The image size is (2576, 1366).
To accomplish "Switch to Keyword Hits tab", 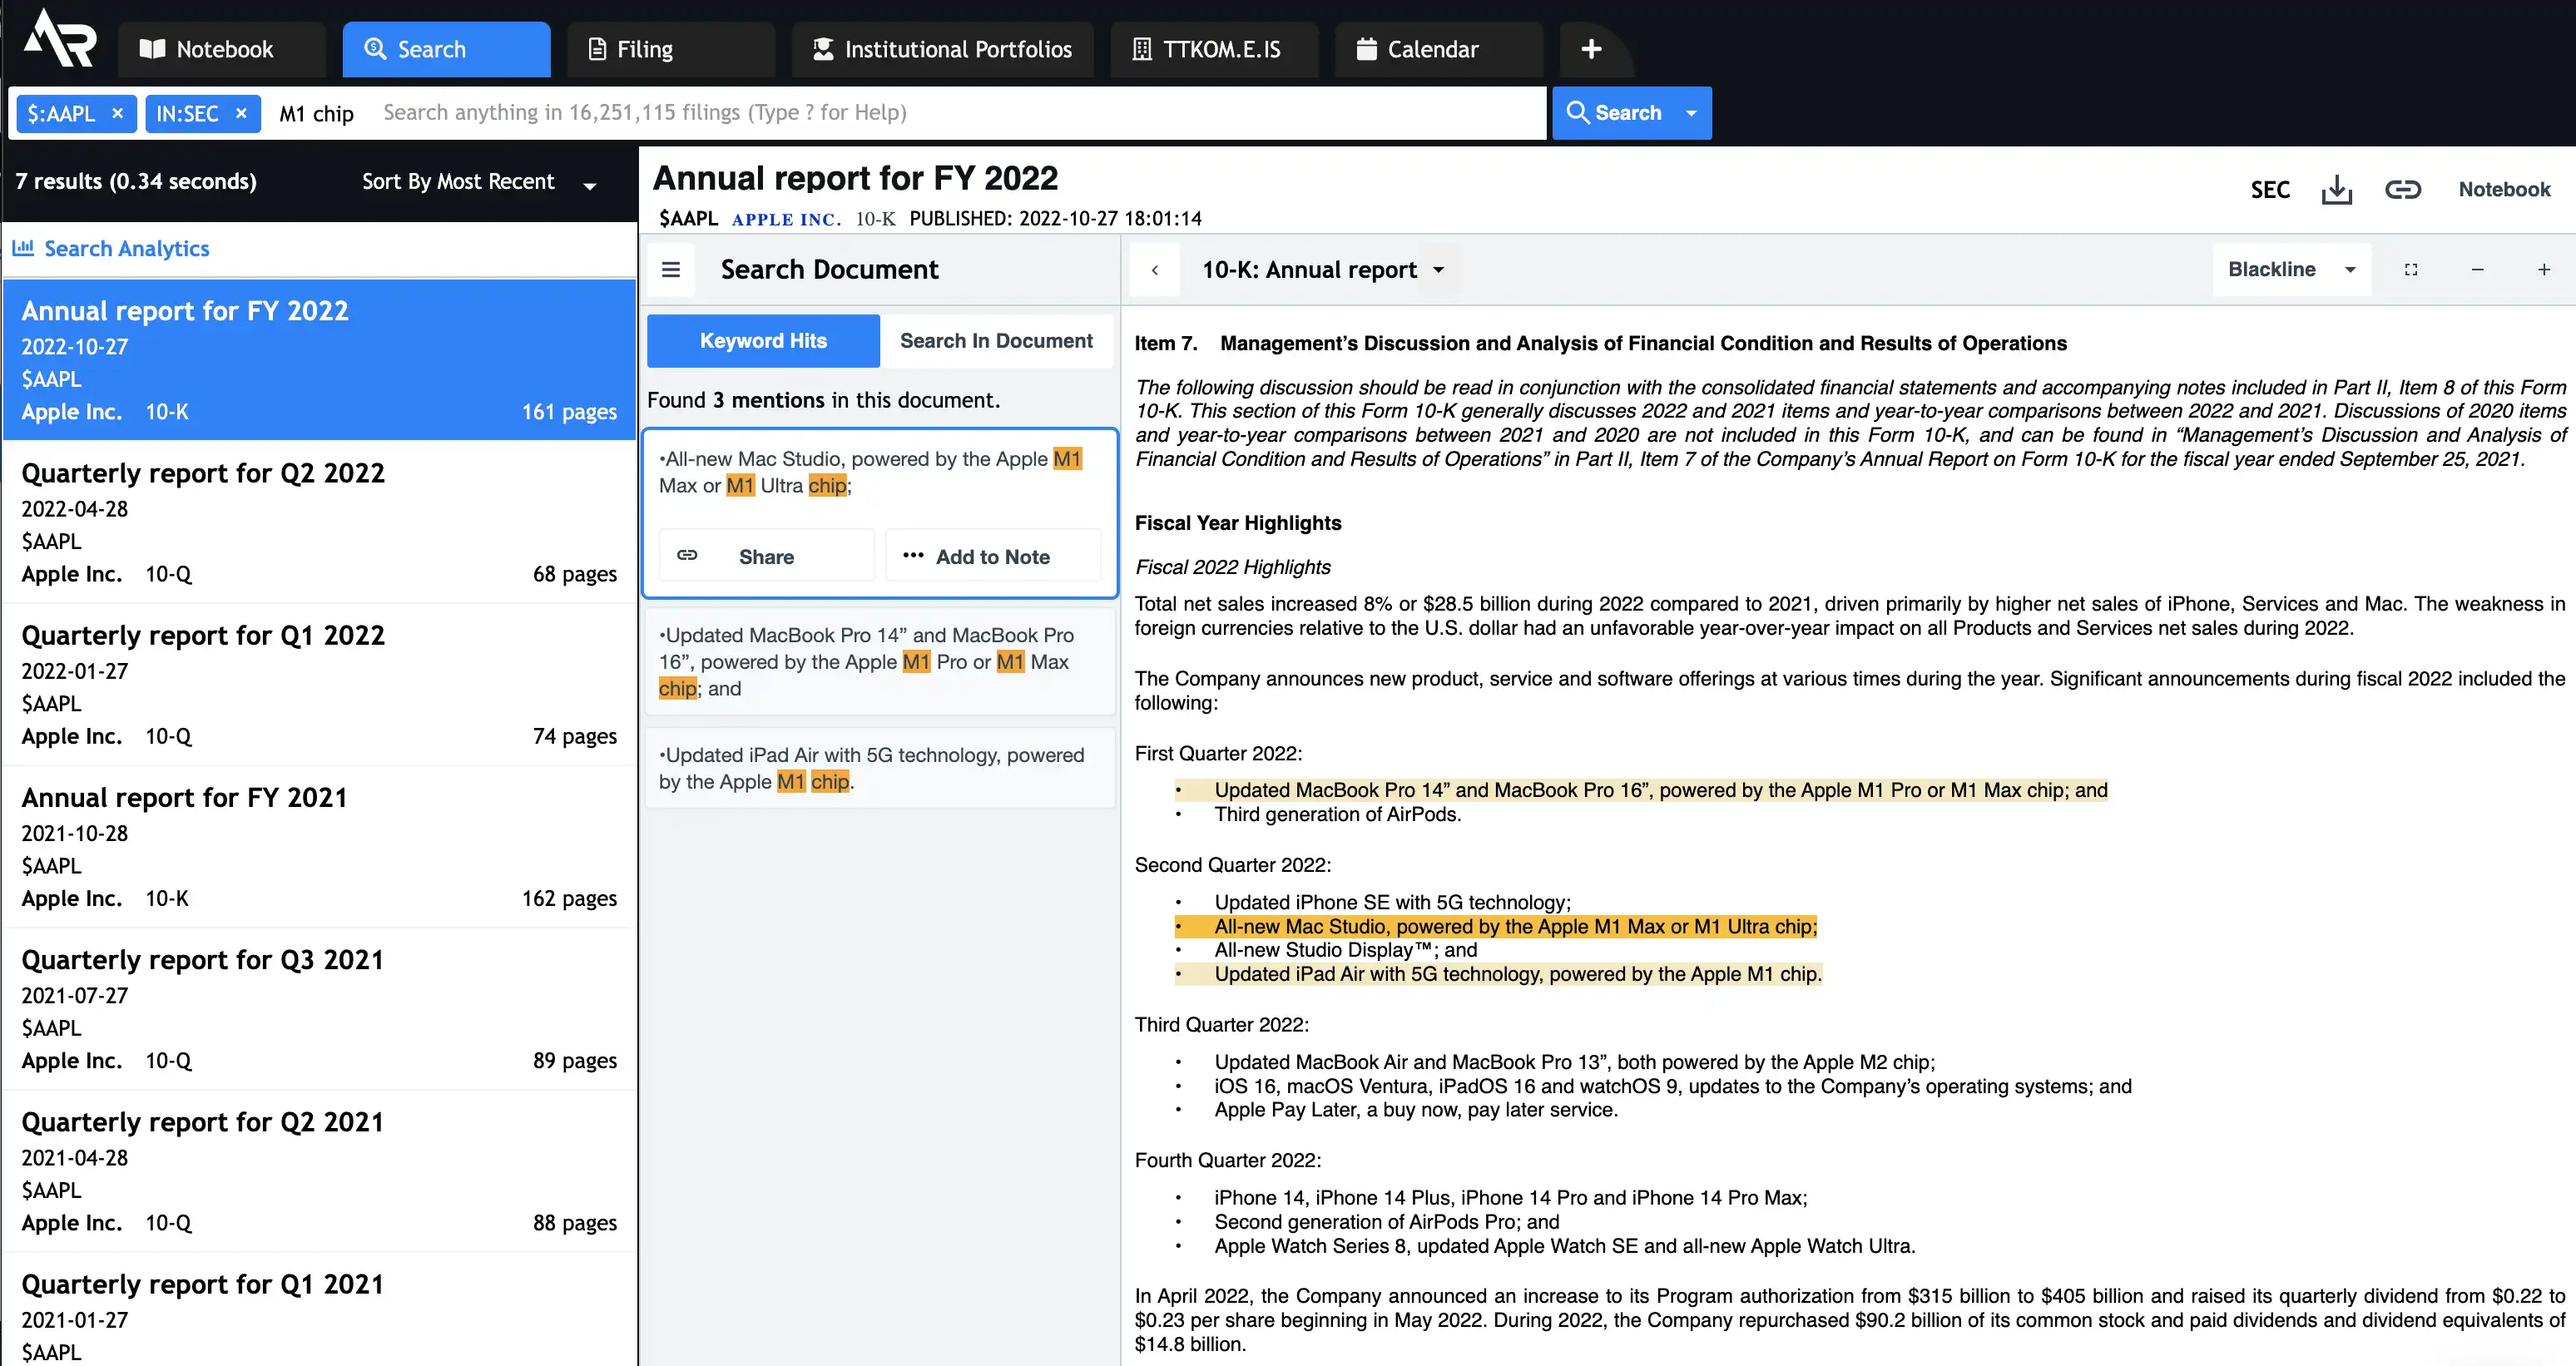I will tap(763, 341).
